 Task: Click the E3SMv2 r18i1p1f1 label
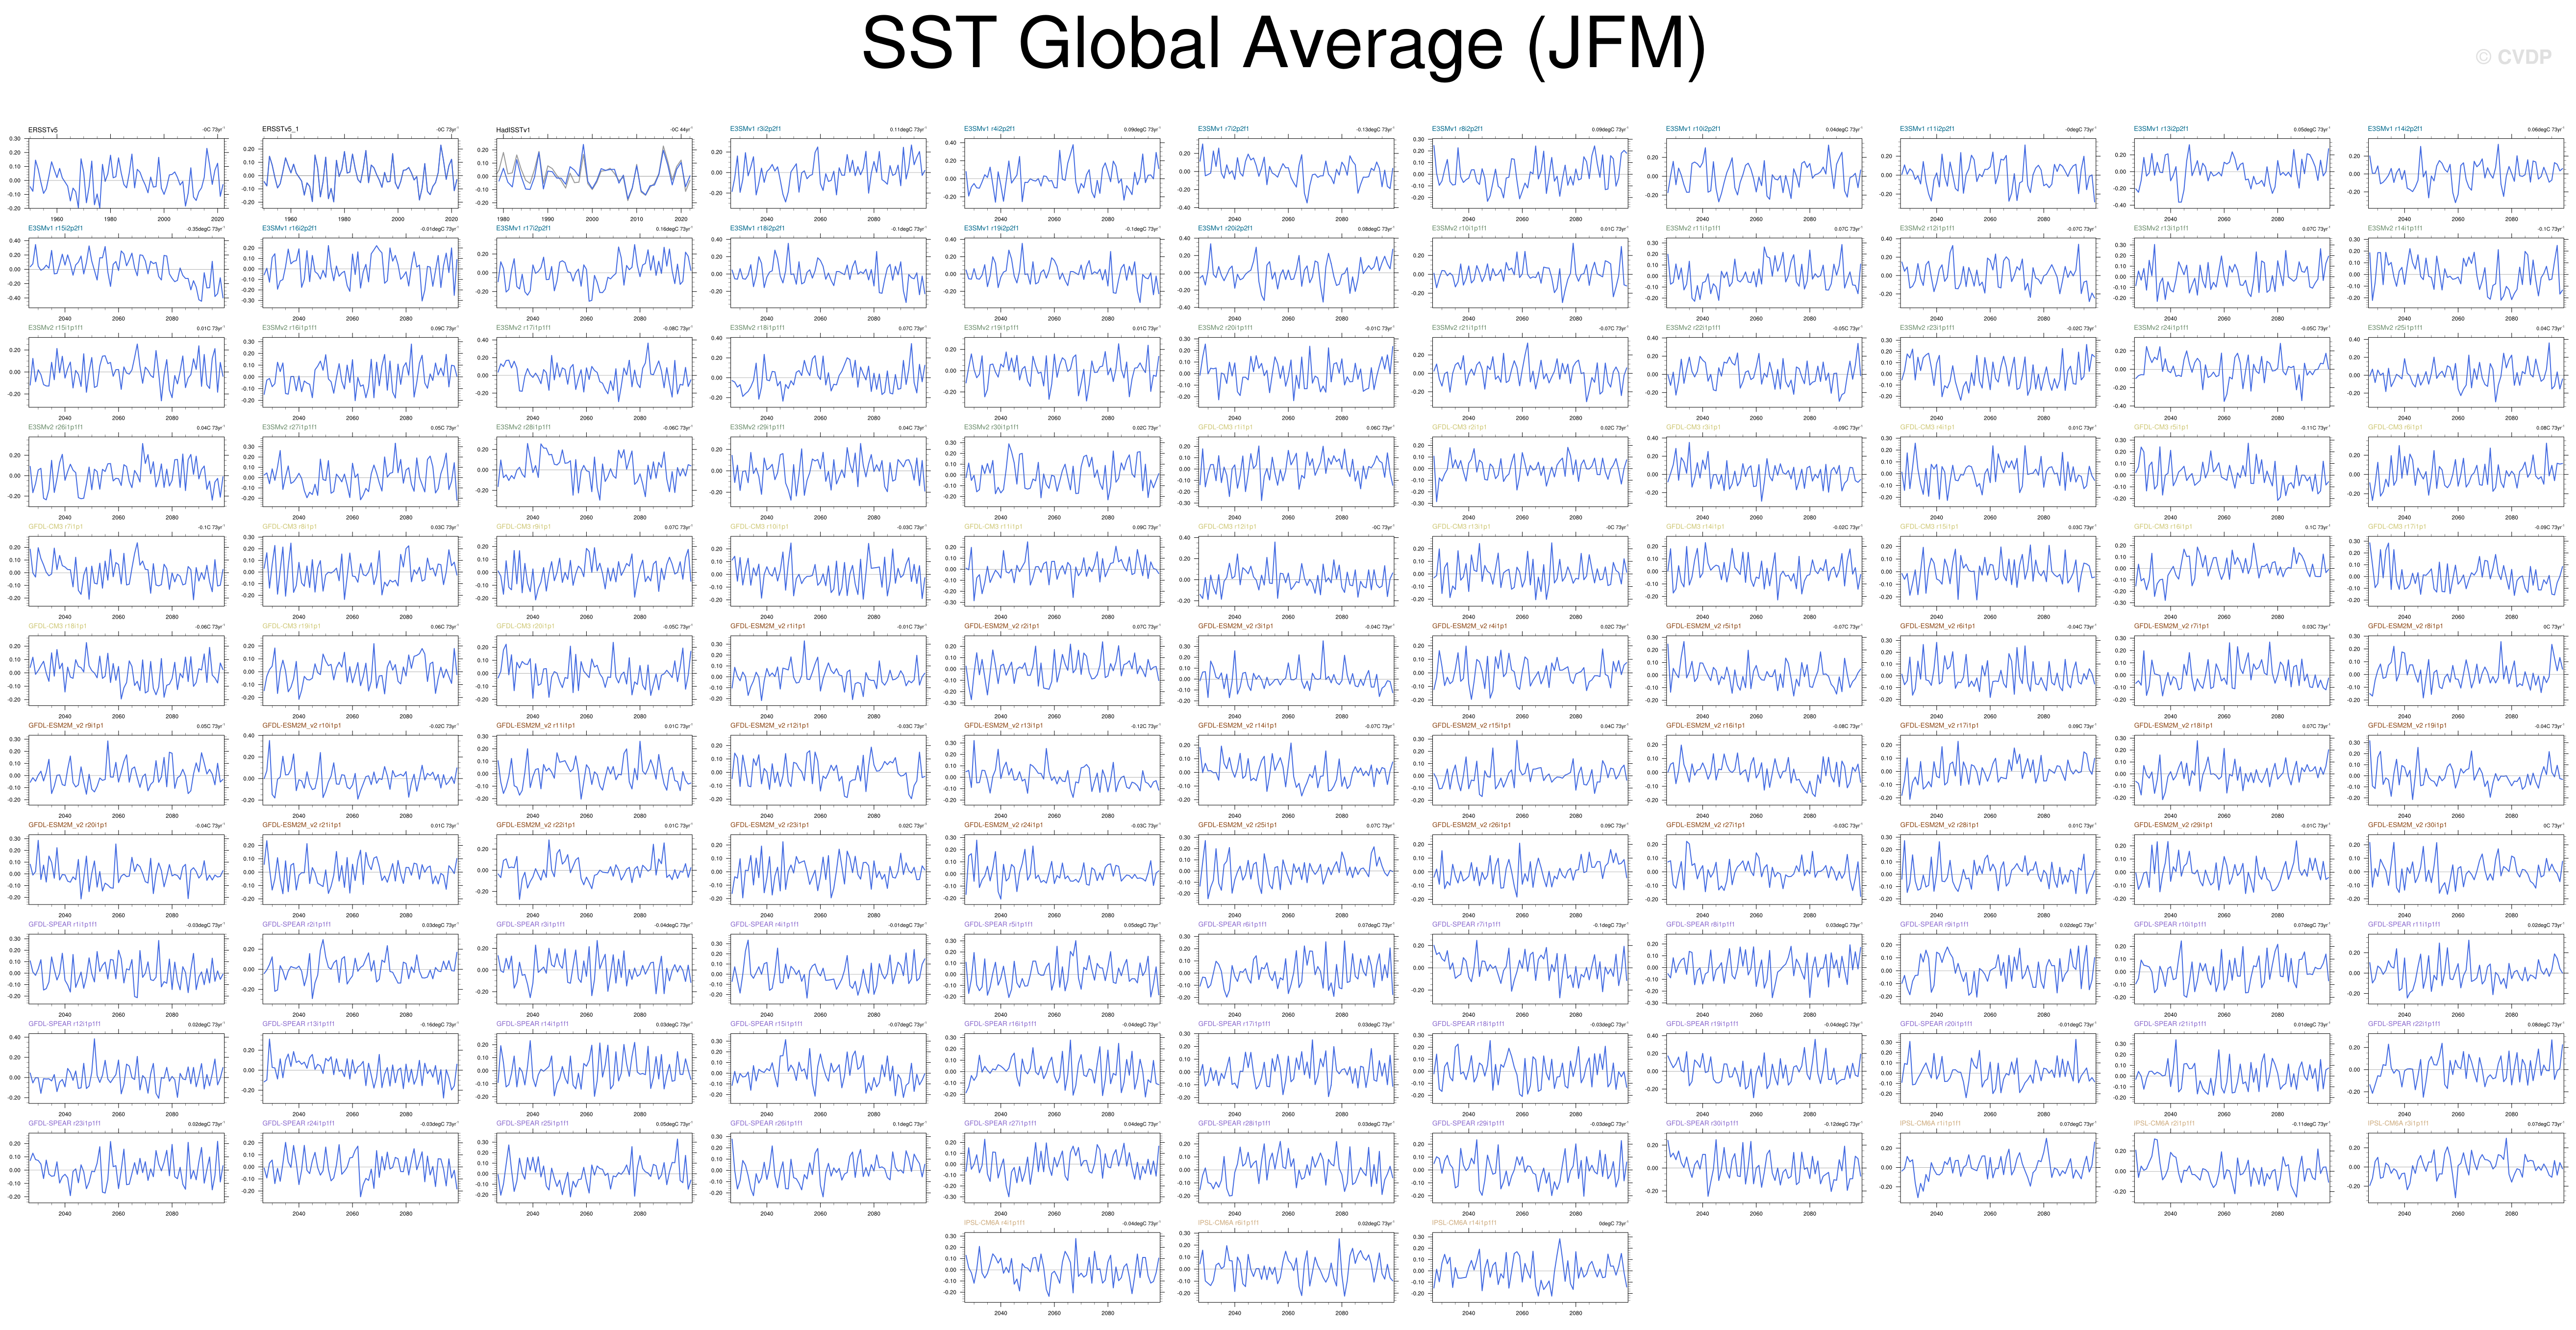(757, 327)
